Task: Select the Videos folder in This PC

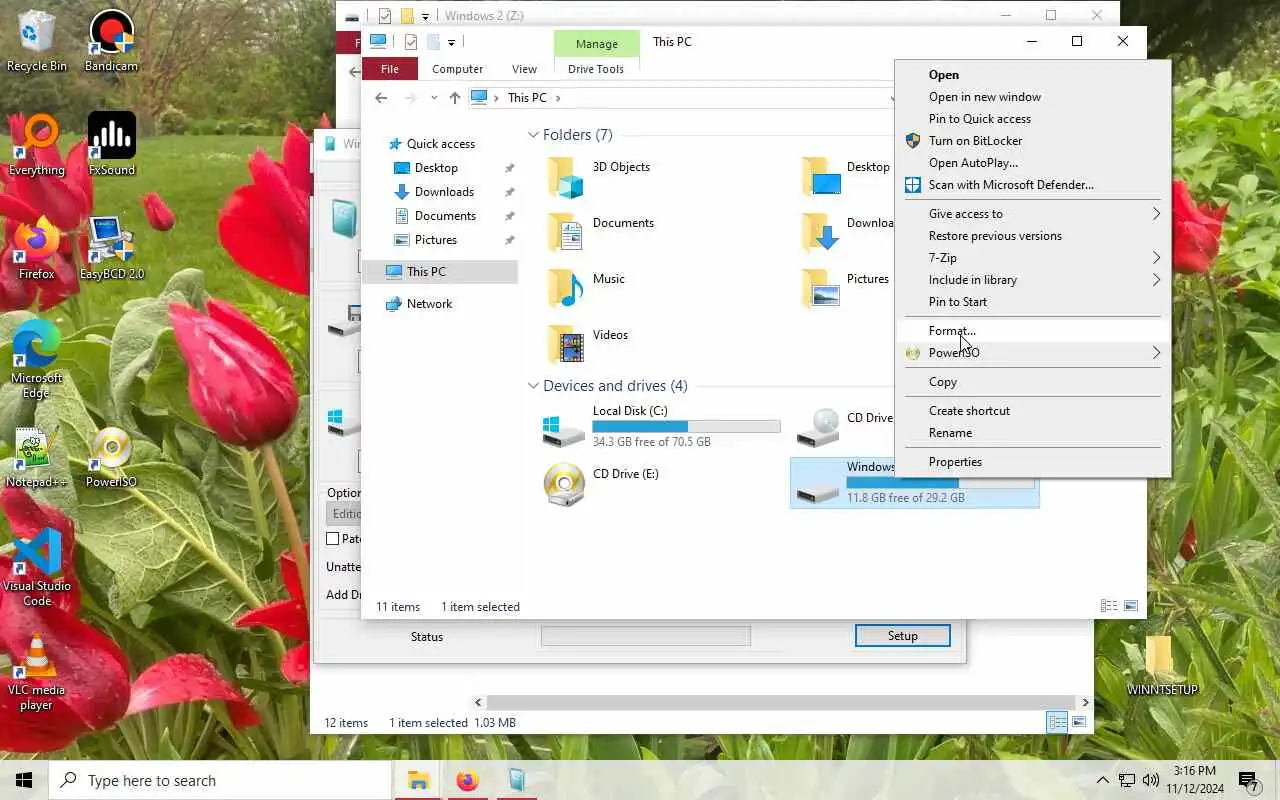Action: pos(588,345)
